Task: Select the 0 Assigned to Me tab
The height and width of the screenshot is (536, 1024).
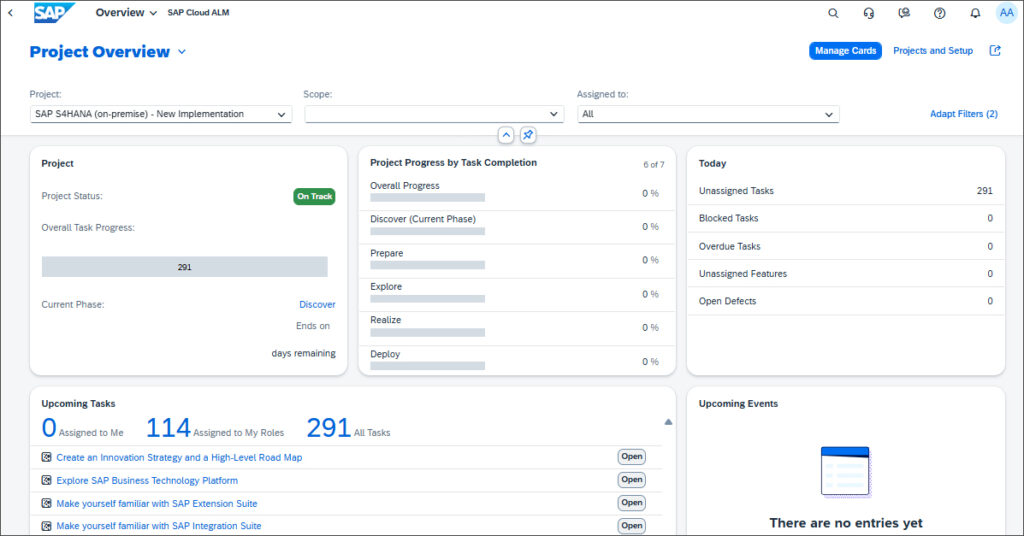Action: 82,428
